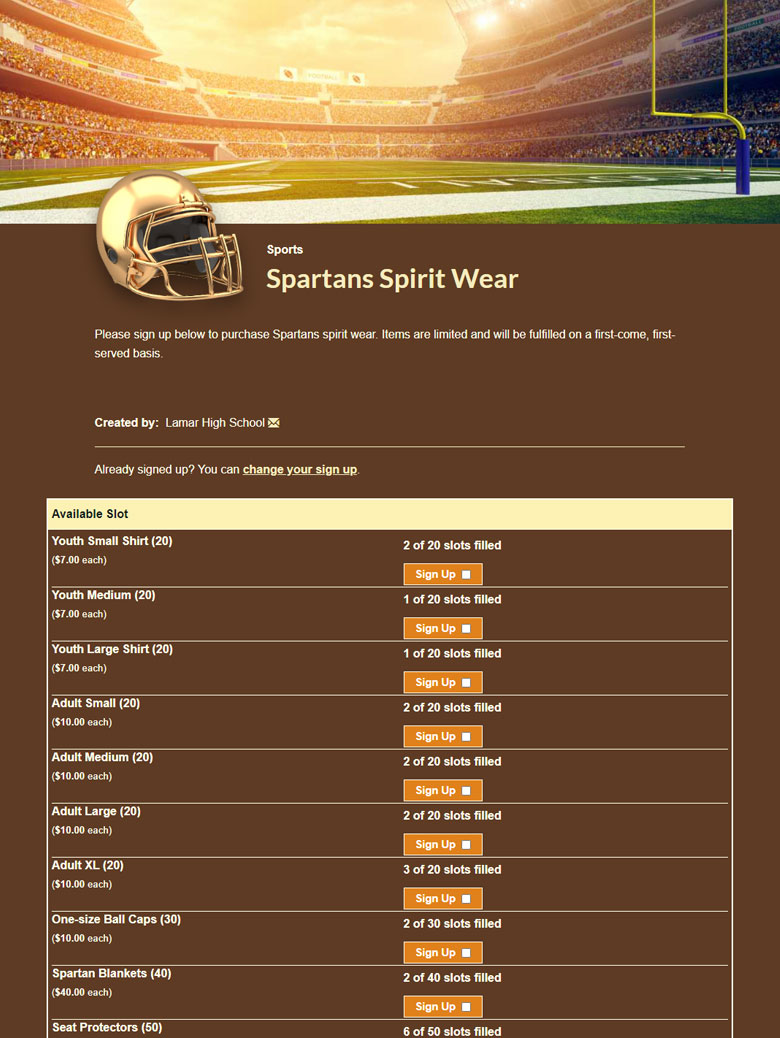Tick the Sign Up checkbox for Youth Medium
This screenshot has width=780, height=1038.
(466, 629)
